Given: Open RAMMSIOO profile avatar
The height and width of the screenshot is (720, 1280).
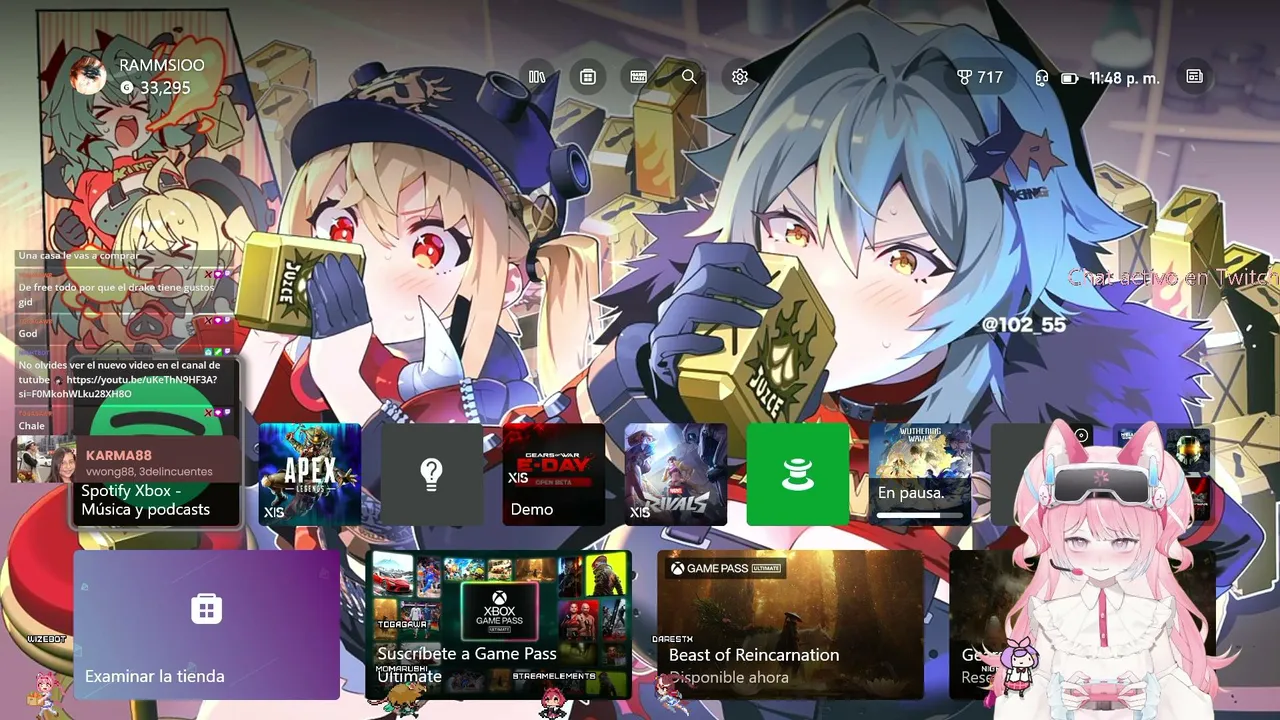Looking at the screenshot, I should coord(88,76).
